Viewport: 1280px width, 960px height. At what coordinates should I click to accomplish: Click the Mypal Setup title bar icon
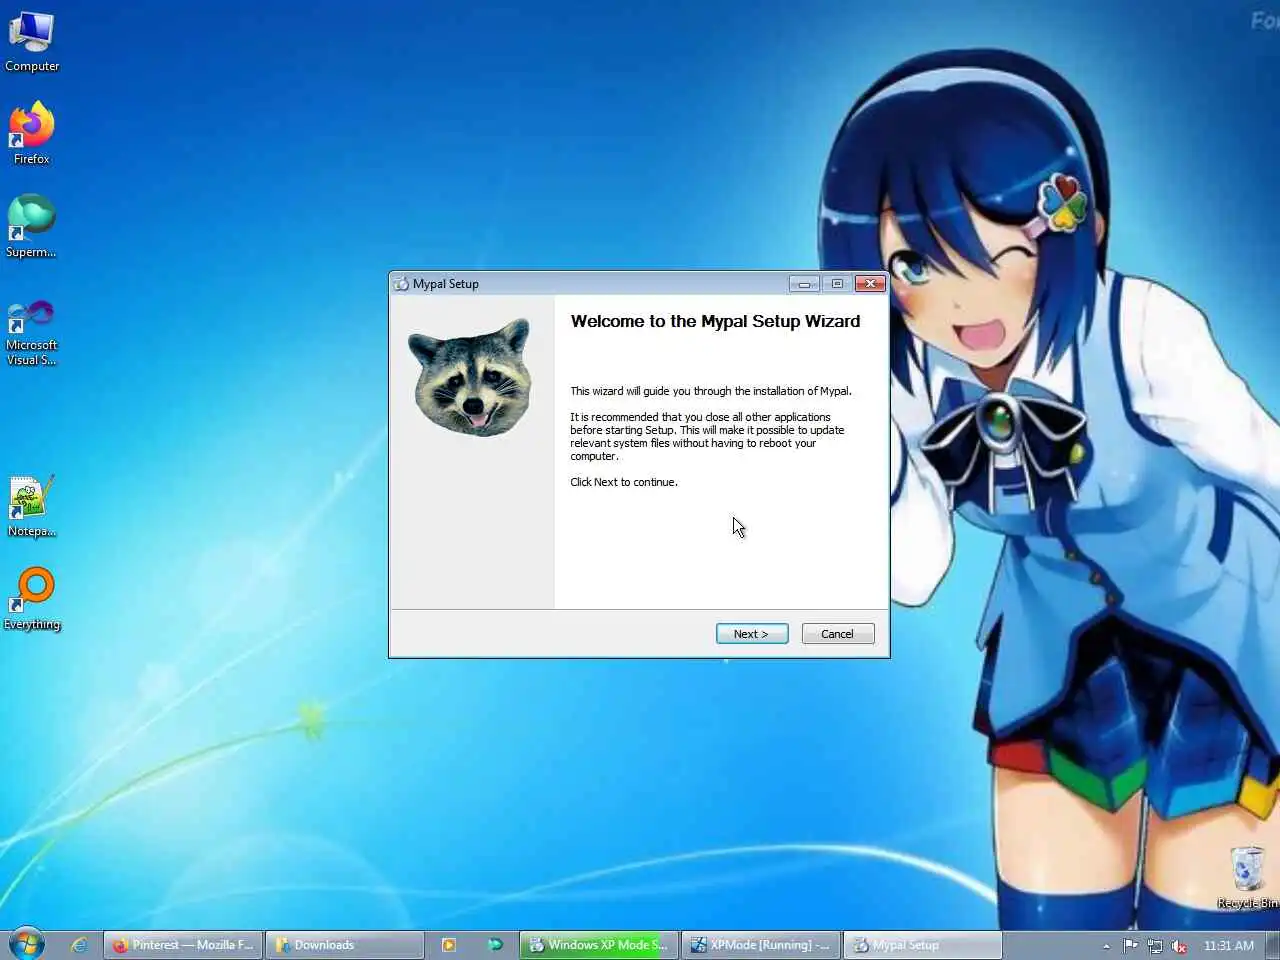(401, 284)
